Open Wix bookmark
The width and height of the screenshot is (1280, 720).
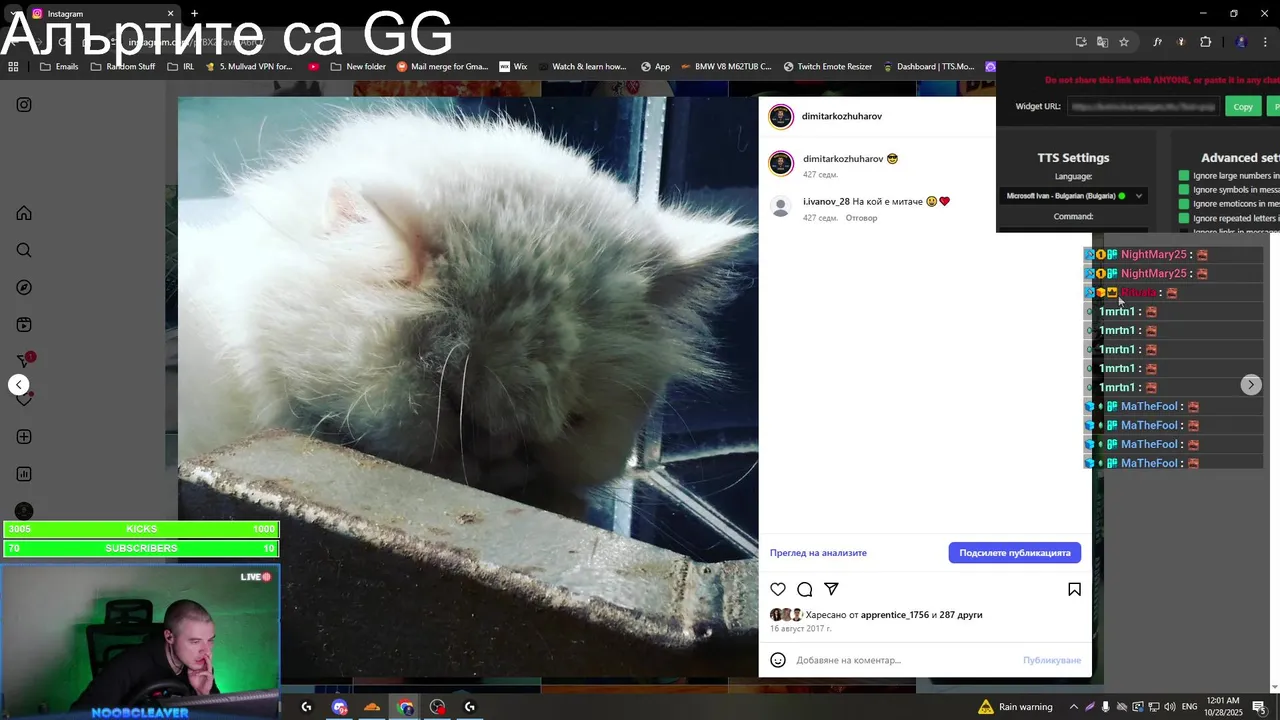[513, 67]
